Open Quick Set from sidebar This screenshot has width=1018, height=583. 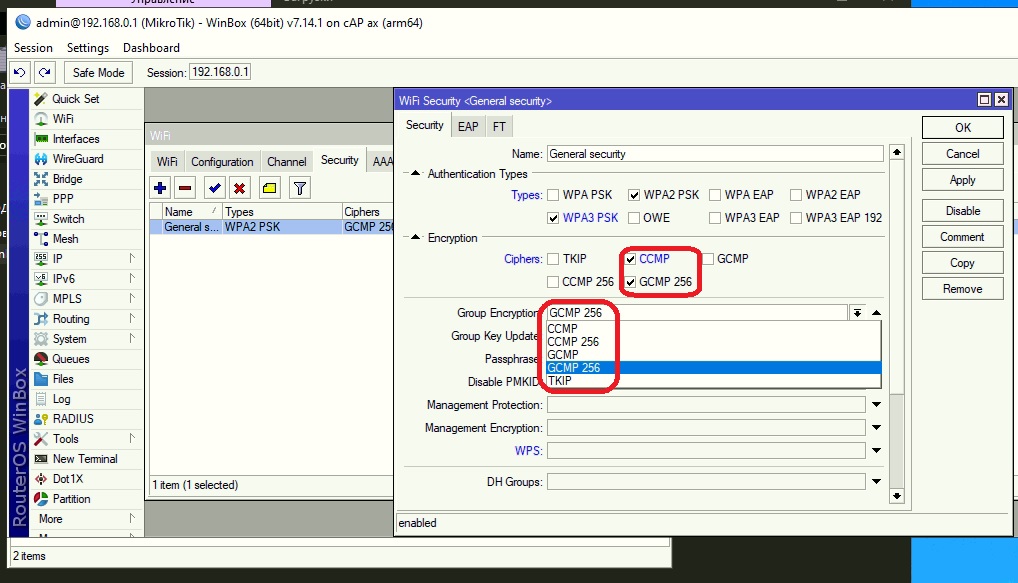click(x=75, y=99)
